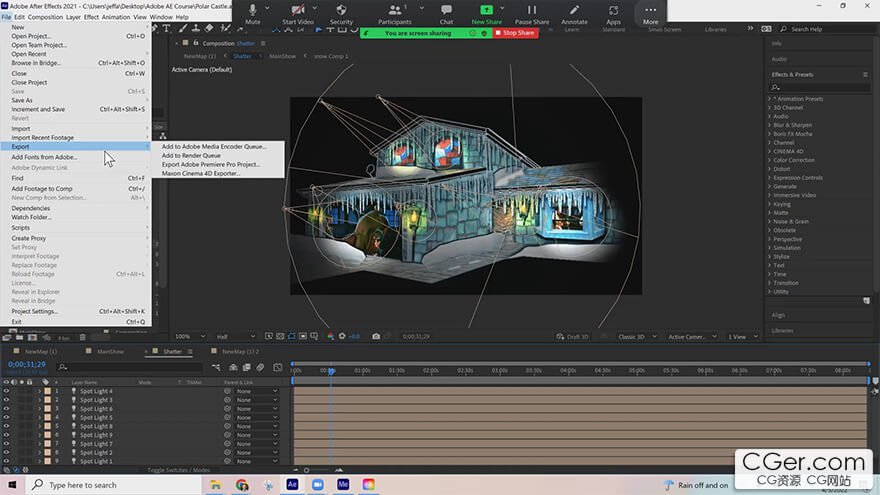Open the 1 View layout dropdown

(742, 337)
